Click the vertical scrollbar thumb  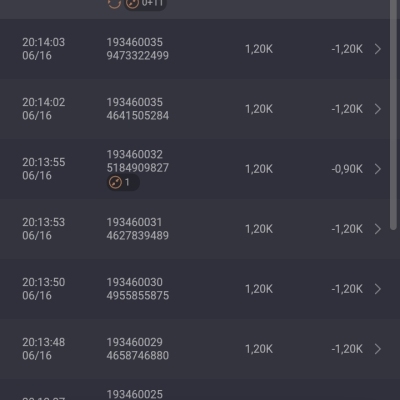(x=393, y=115)
